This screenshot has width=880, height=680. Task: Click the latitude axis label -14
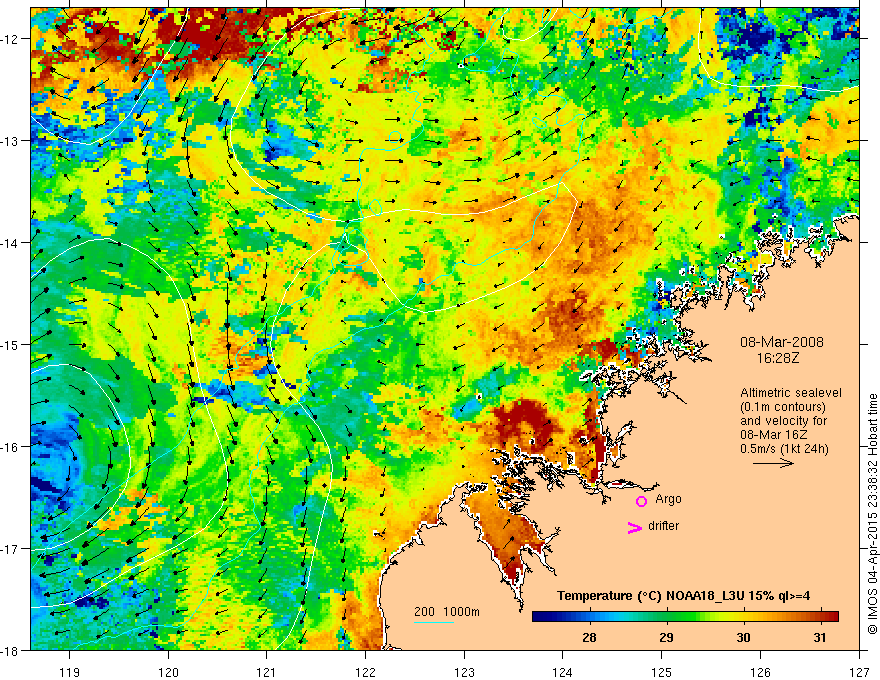coord(11,243)
